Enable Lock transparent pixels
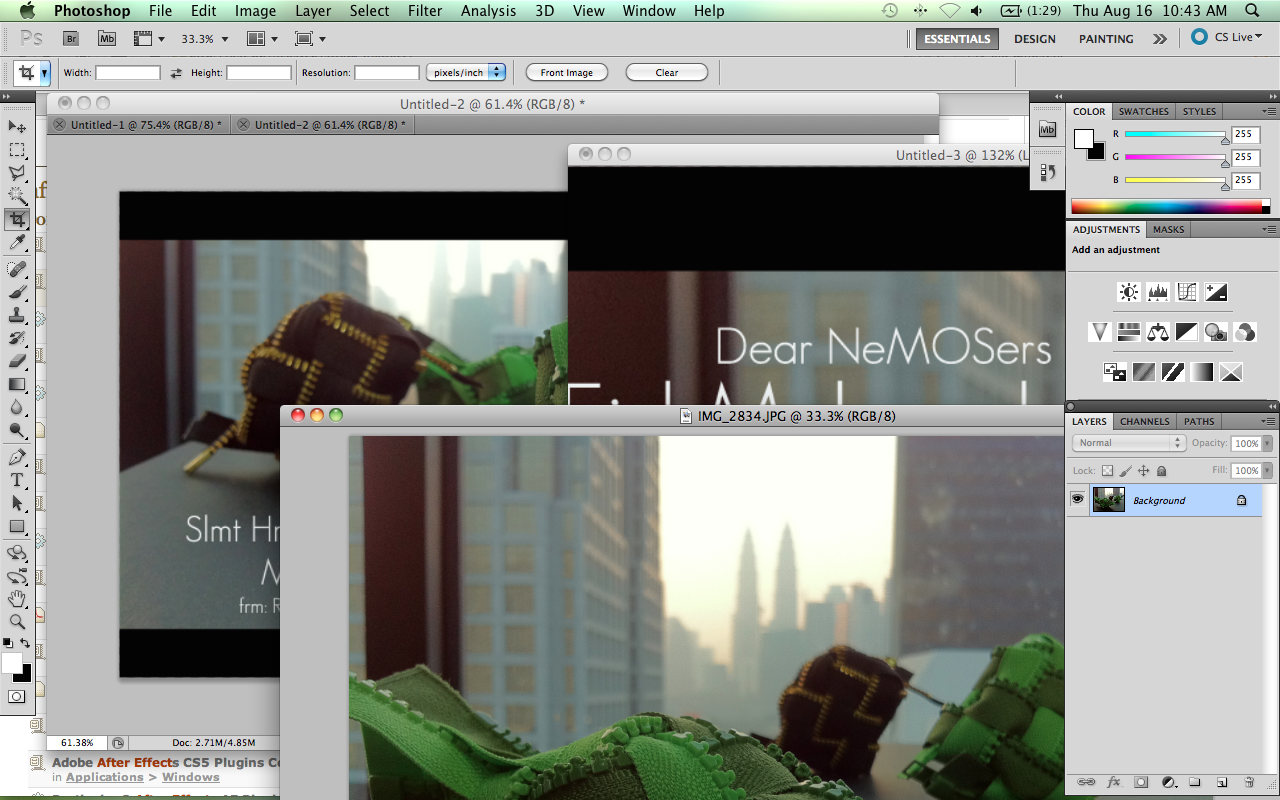 (1106, 470)
